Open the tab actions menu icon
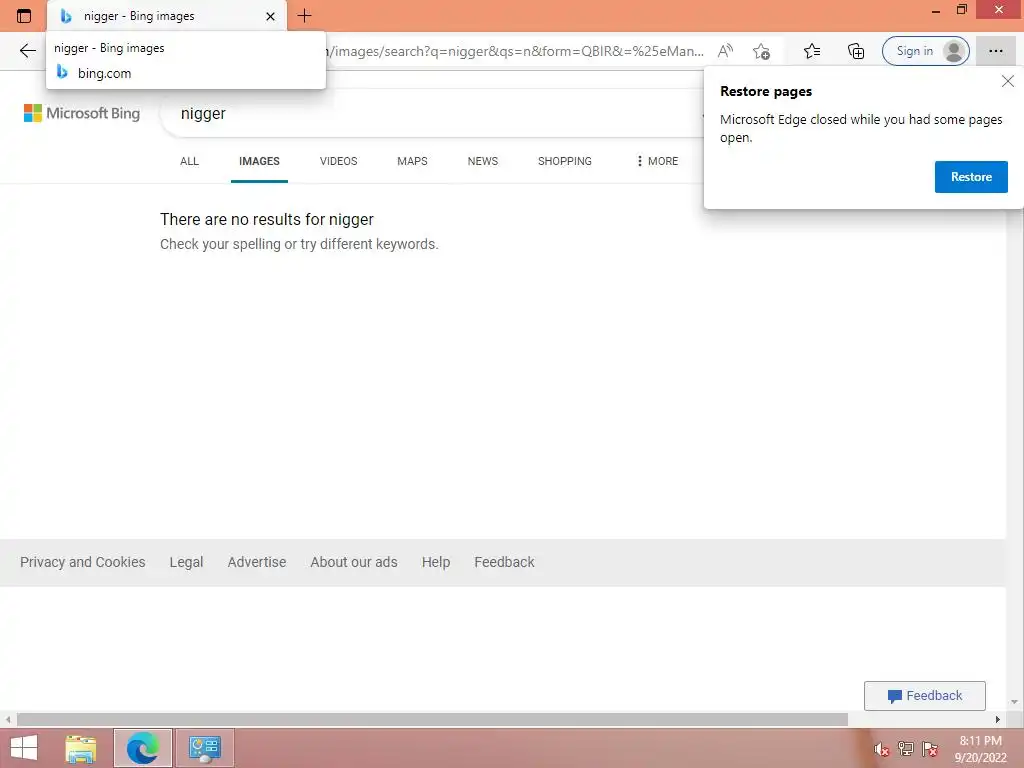 click(24, 16)
